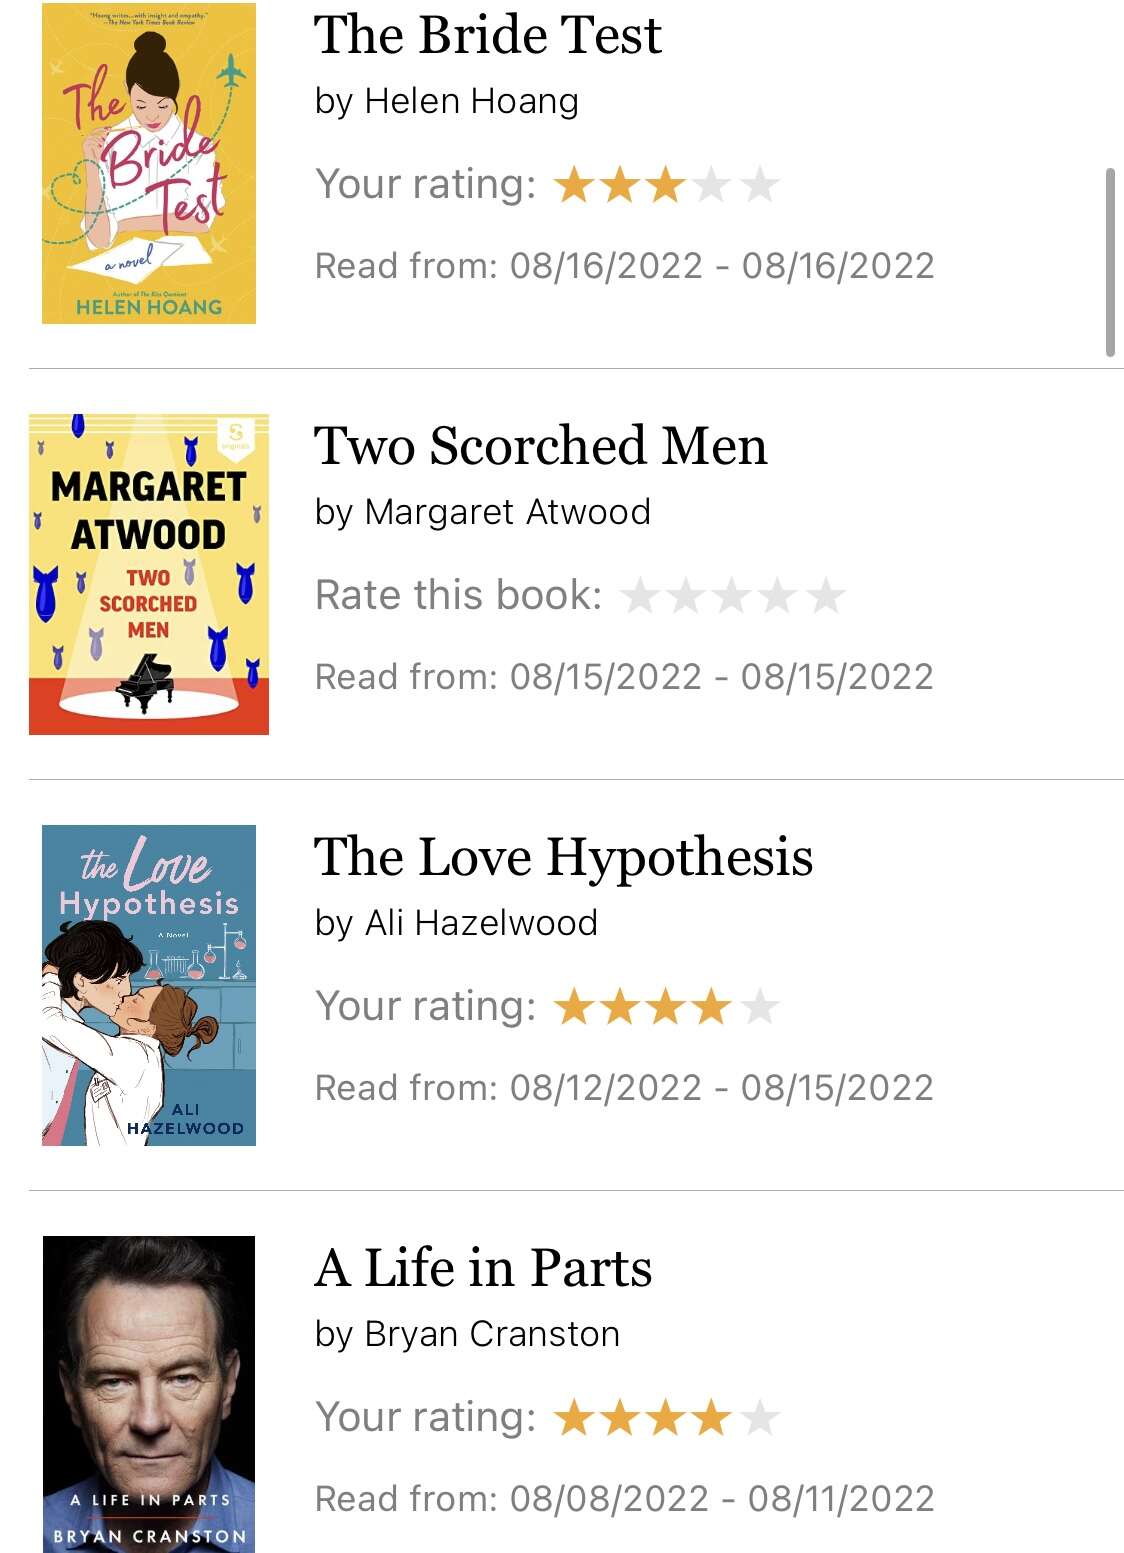This screenshot has width=1124, height=1553.
Task: Open Two Scorched Men title link
Action: pyautogui.click(x=541, y=446)
